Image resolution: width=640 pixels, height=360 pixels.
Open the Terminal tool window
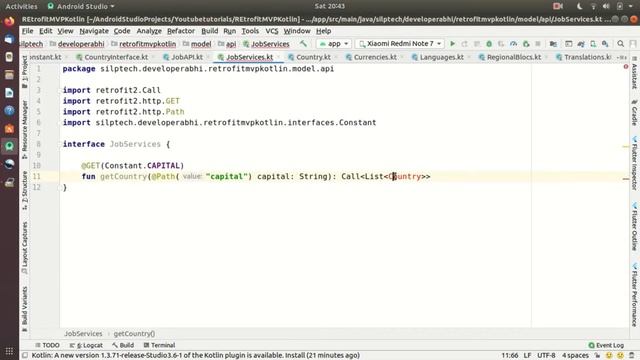159,345
